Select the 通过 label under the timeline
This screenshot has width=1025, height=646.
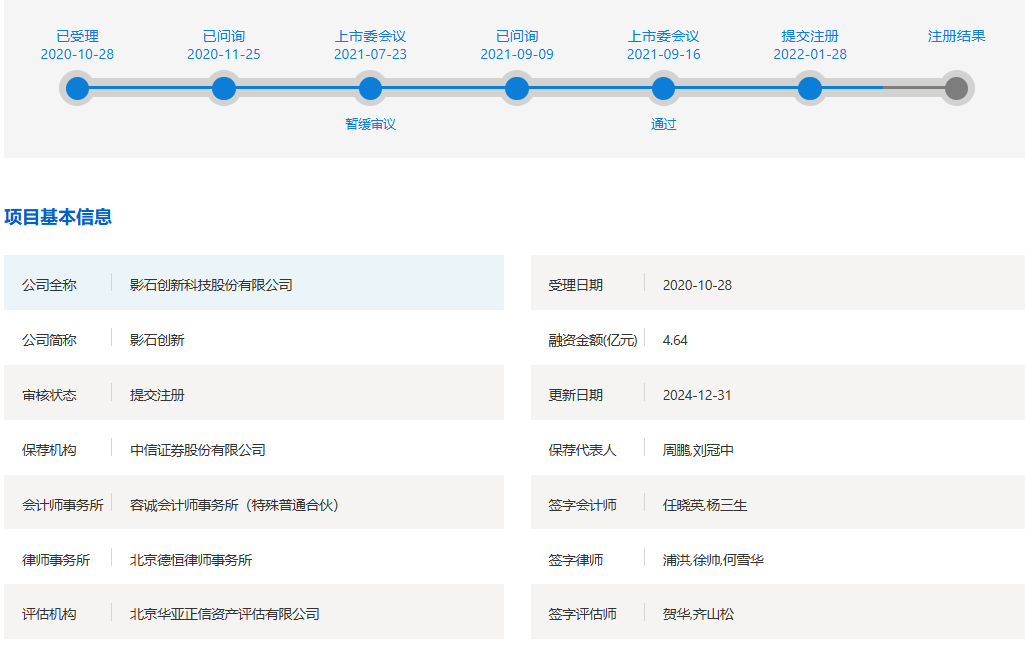(663, 124)
